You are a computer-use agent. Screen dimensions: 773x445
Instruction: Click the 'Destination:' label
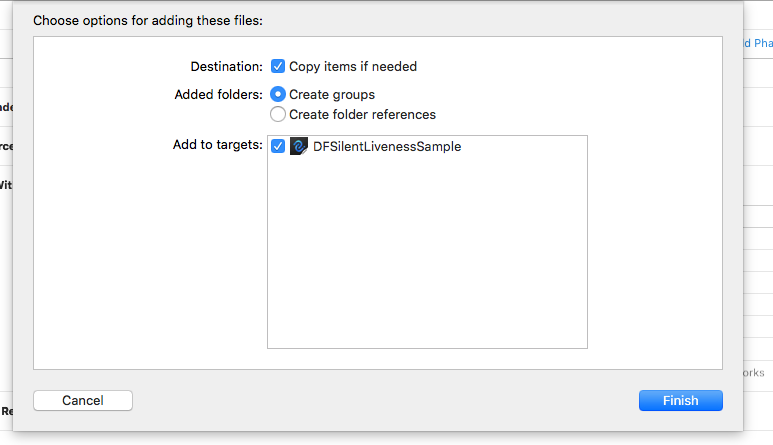[x=226, y=67]
